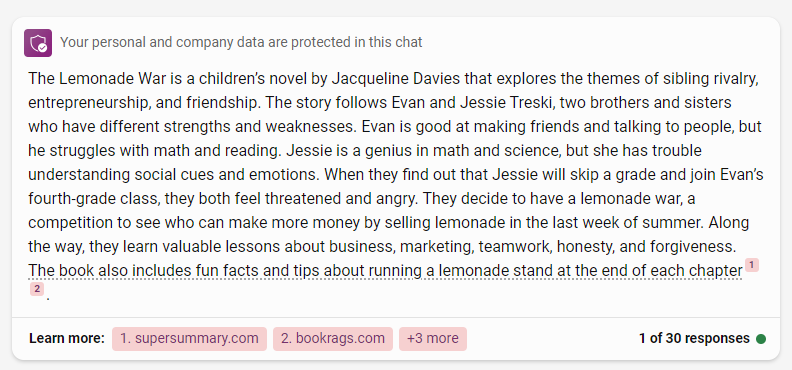Expand the +3 more sources chip
This screenshot has width=792, height=370.
point(433,339)
